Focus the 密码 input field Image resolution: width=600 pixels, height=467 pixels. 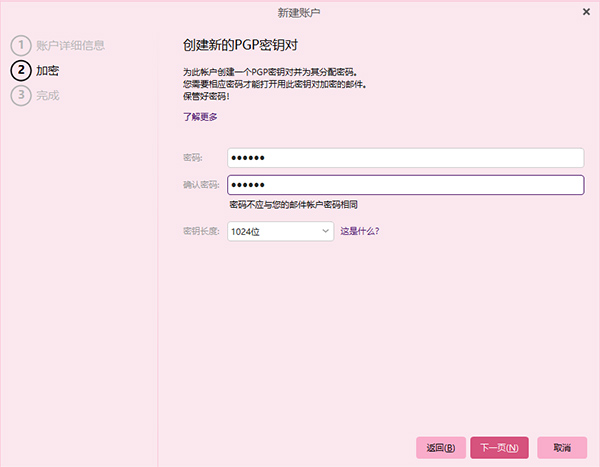pyautogui.click(x=405, y=158)
